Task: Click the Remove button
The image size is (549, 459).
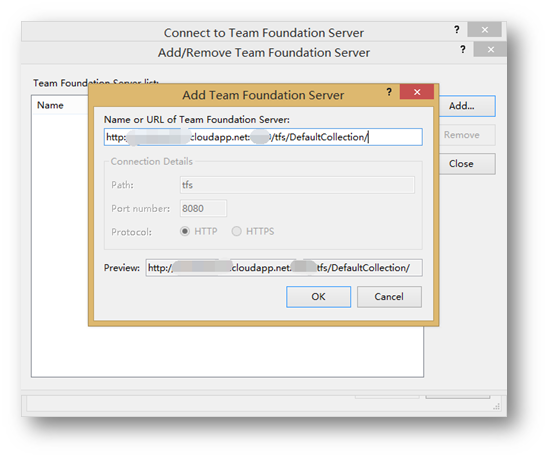Action: (467, 135)
